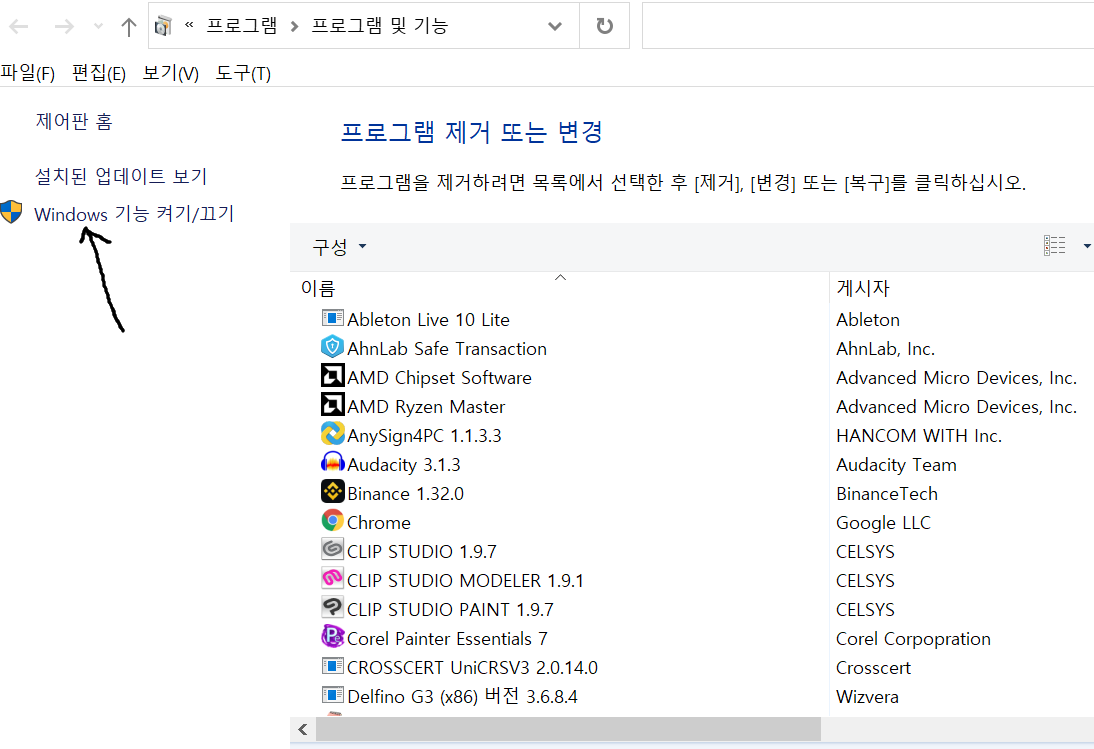Select Audacity 3.1.3 program name

pyautogui.click(x=404, y=464)
